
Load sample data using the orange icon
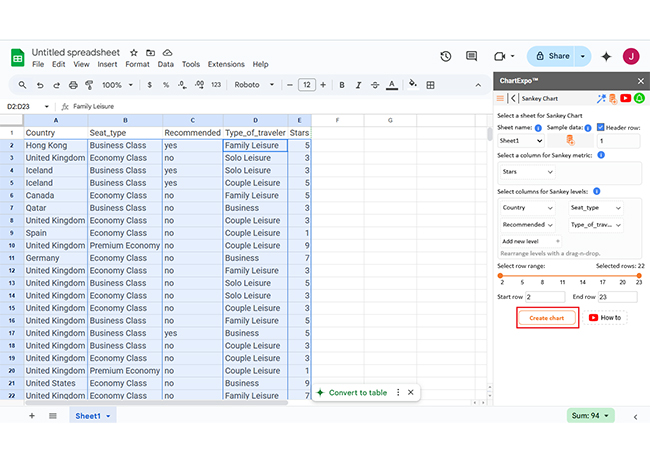click(570, 141)
